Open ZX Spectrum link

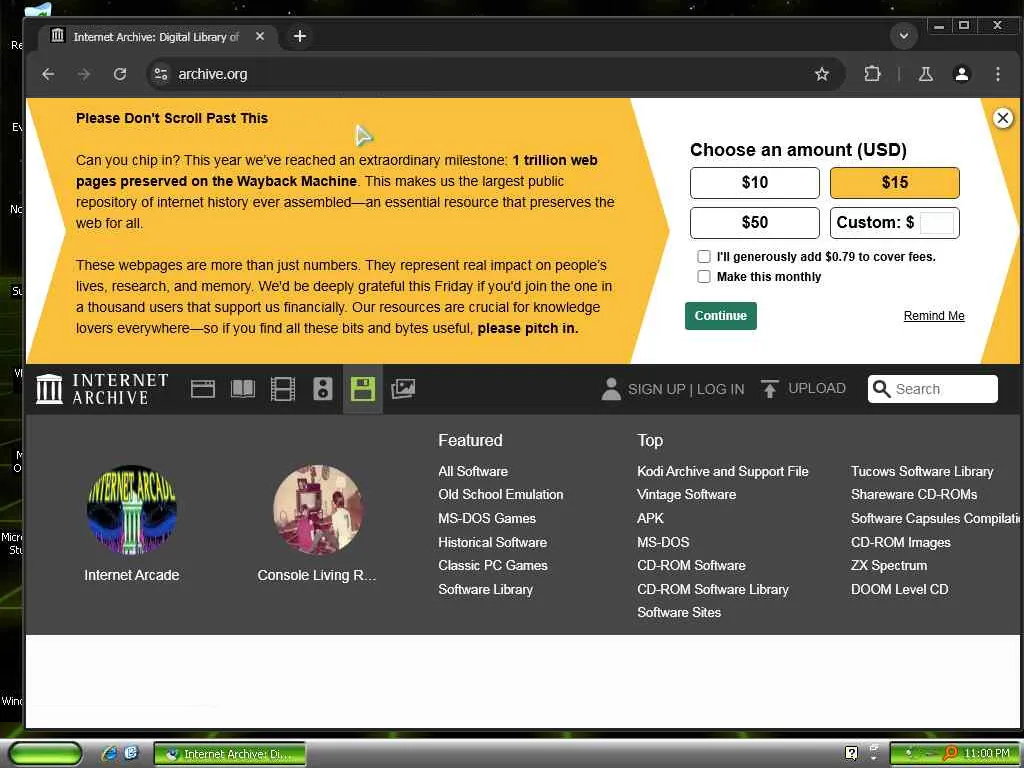tap(888, 566)
